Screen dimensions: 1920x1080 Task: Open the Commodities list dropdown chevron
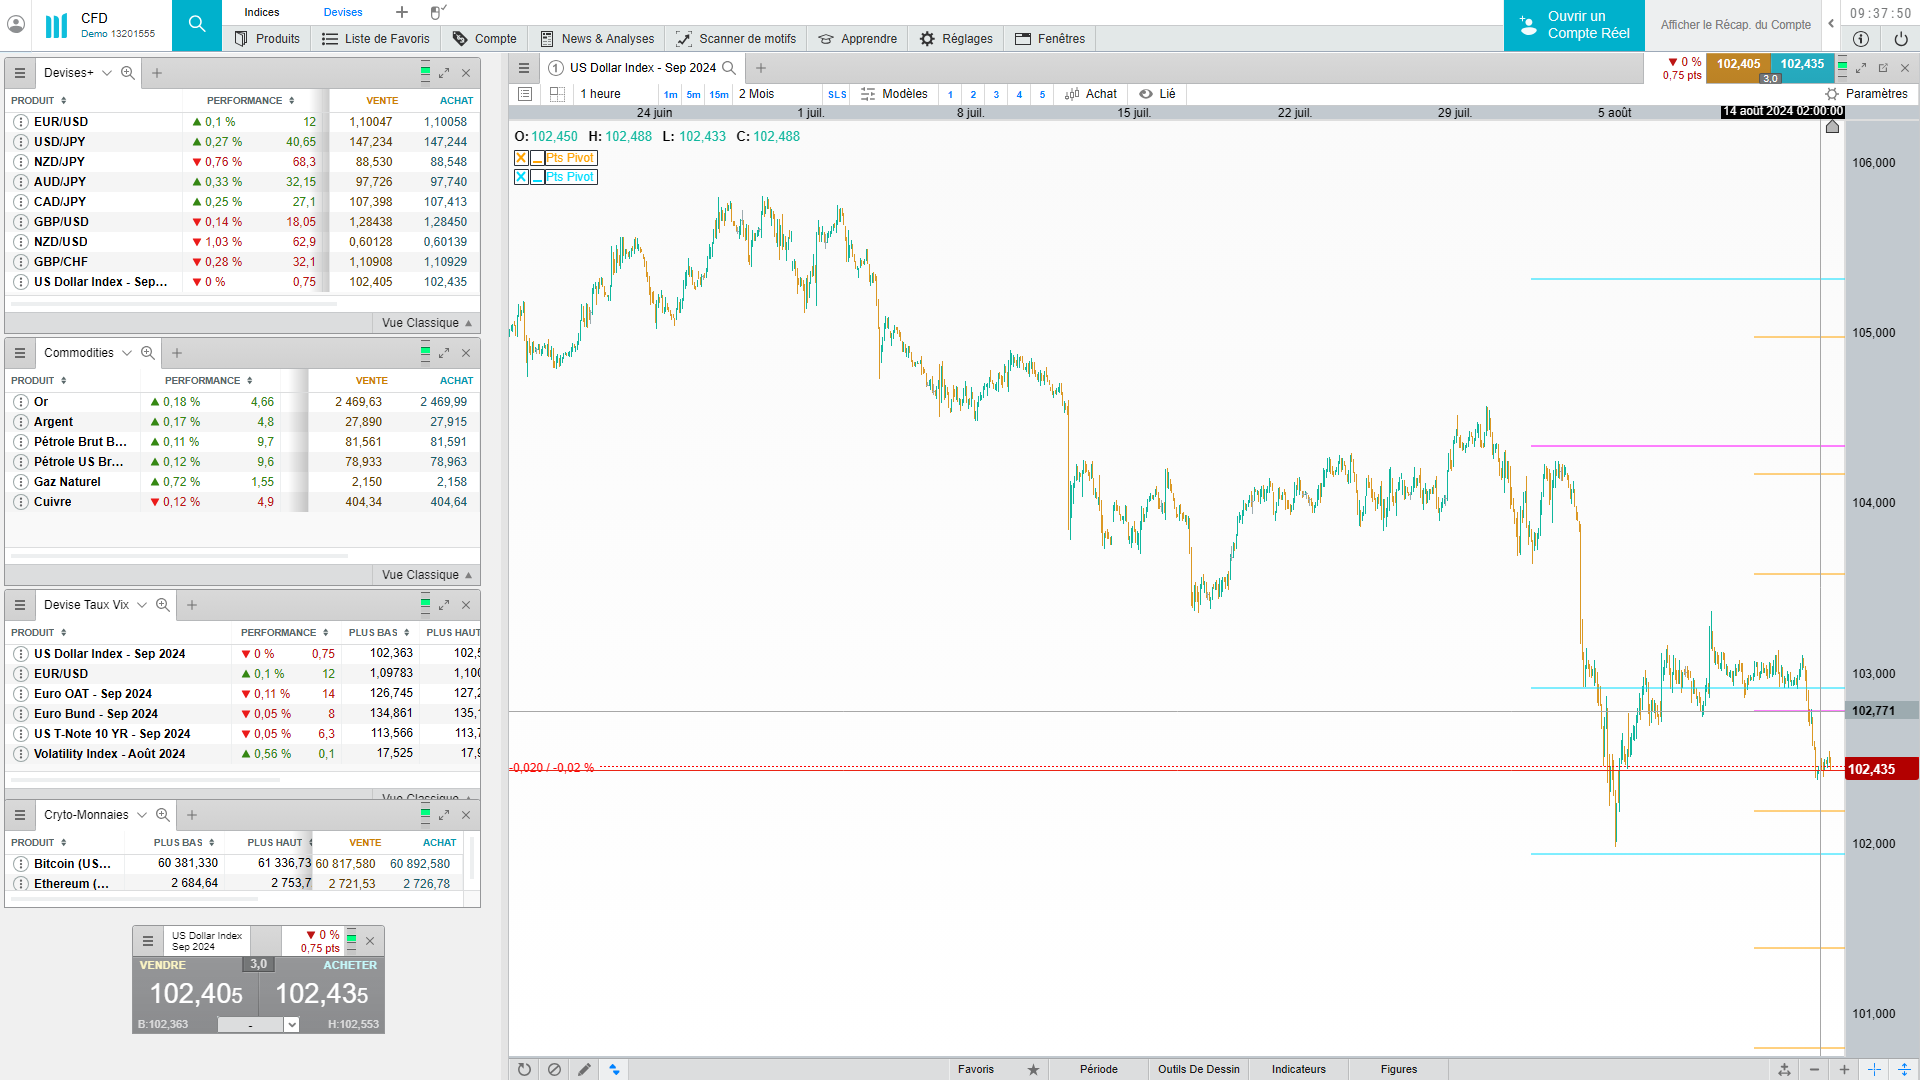pos(127,353)
